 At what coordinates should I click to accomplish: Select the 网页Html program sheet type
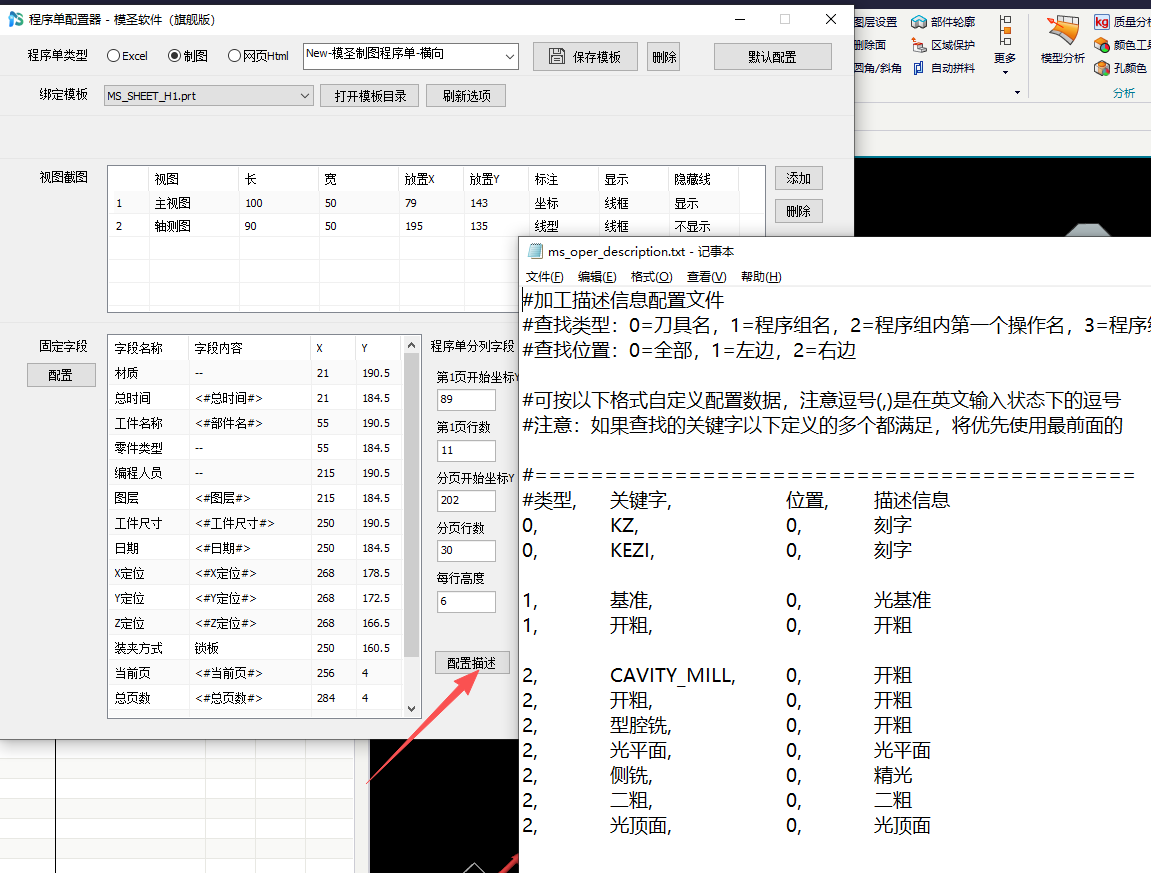(258, 56)
